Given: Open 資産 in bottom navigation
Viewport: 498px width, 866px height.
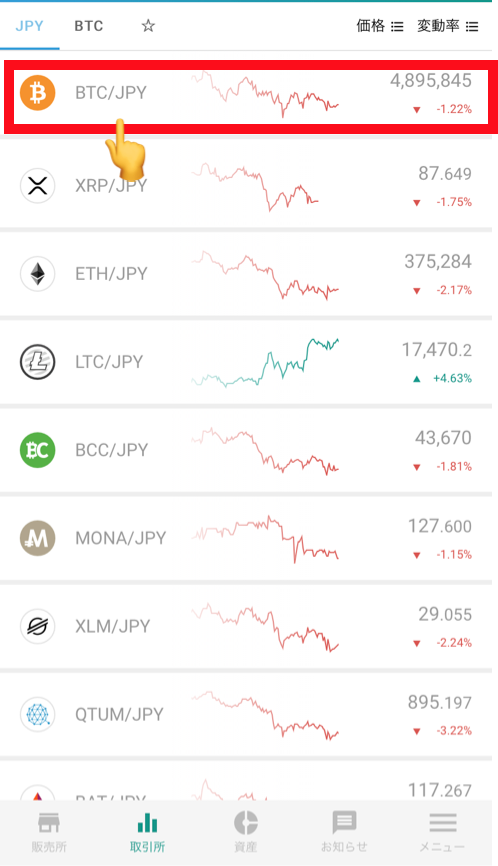Looking at the screenshot, I should coord(246,832).
